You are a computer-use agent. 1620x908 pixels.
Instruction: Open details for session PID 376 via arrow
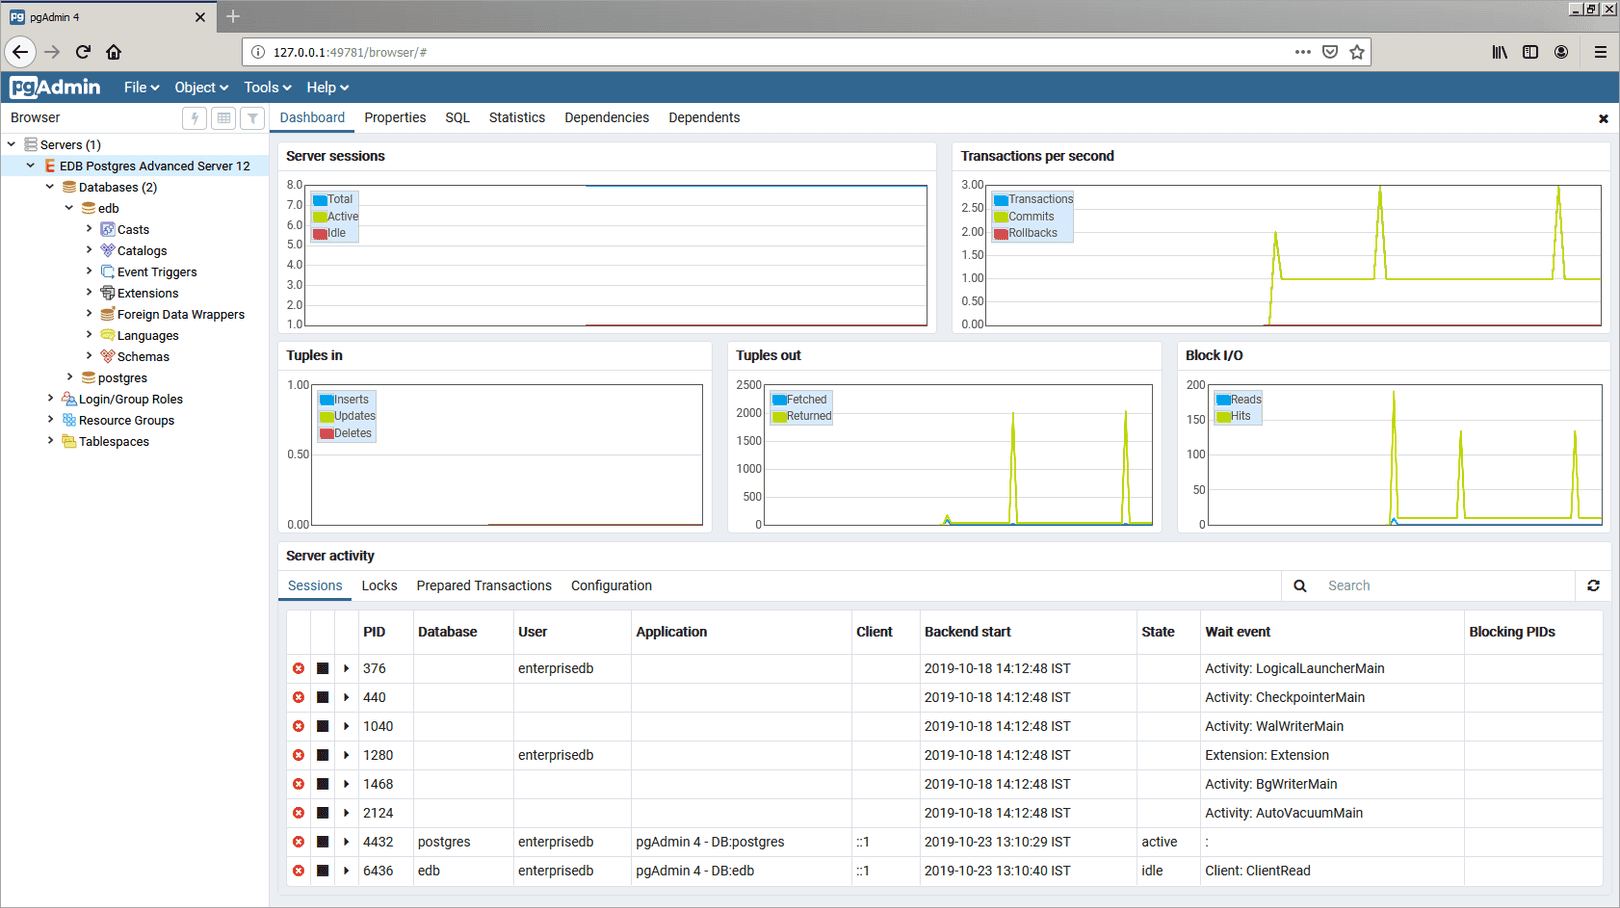pyautogui.click(x=346, y=668)
